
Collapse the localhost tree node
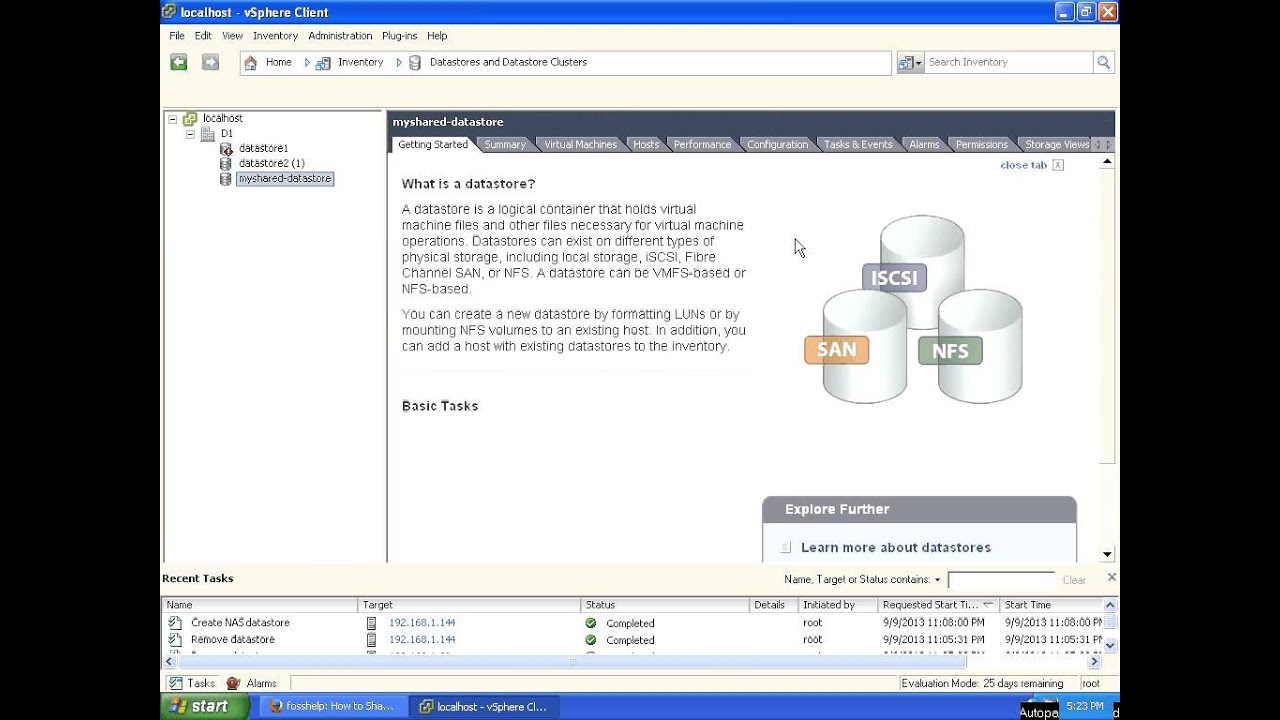(x=173, y=118)
